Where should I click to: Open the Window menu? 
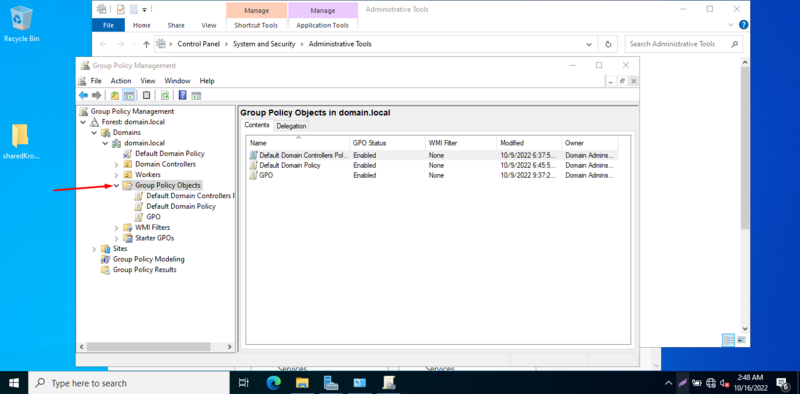click(x=177, y=81)
